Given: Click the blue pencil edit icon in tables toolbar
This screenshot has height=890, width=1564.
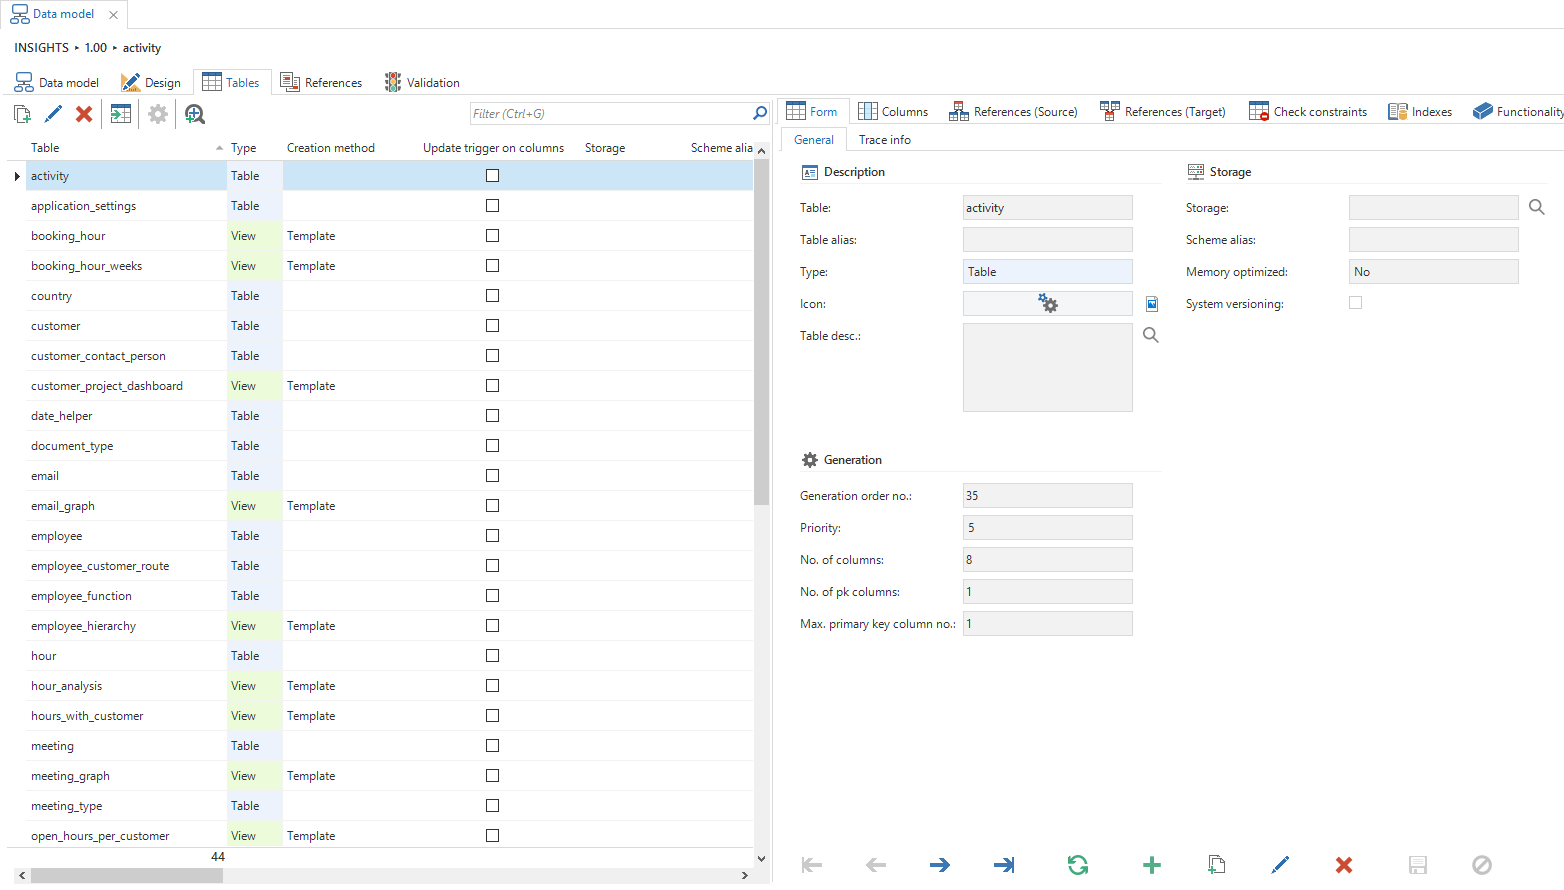Looking at the screenshot, I should 53,114.
